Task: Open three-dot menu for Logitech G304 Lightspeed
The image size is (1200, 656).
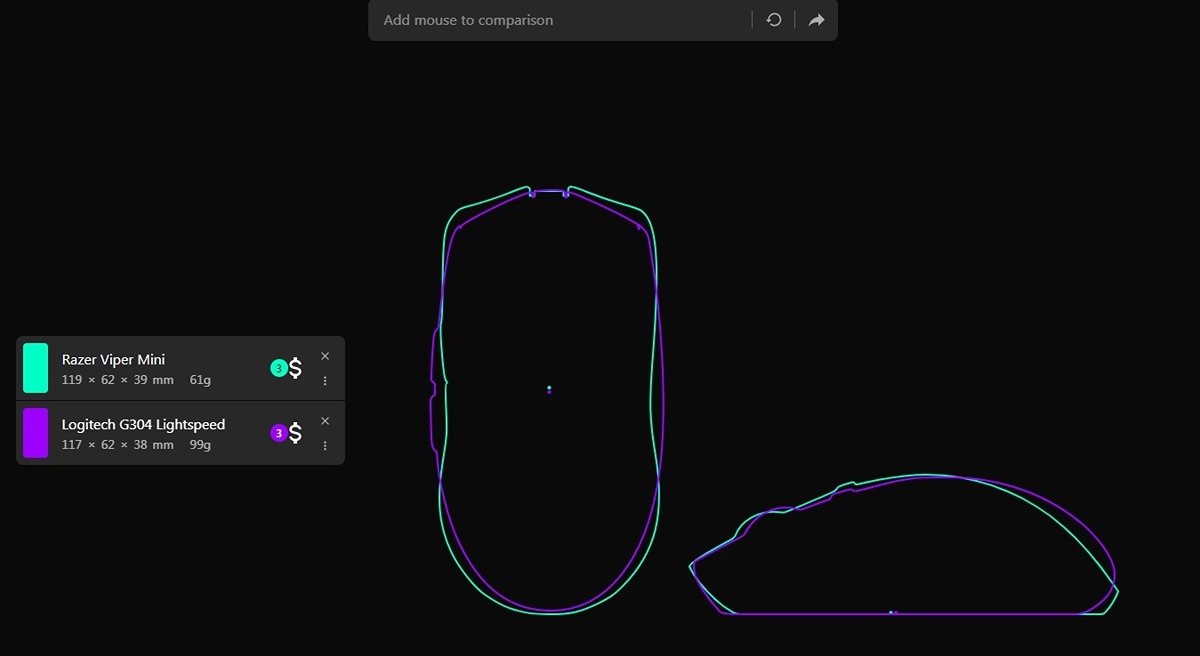Action: click(x=325, y=446)
